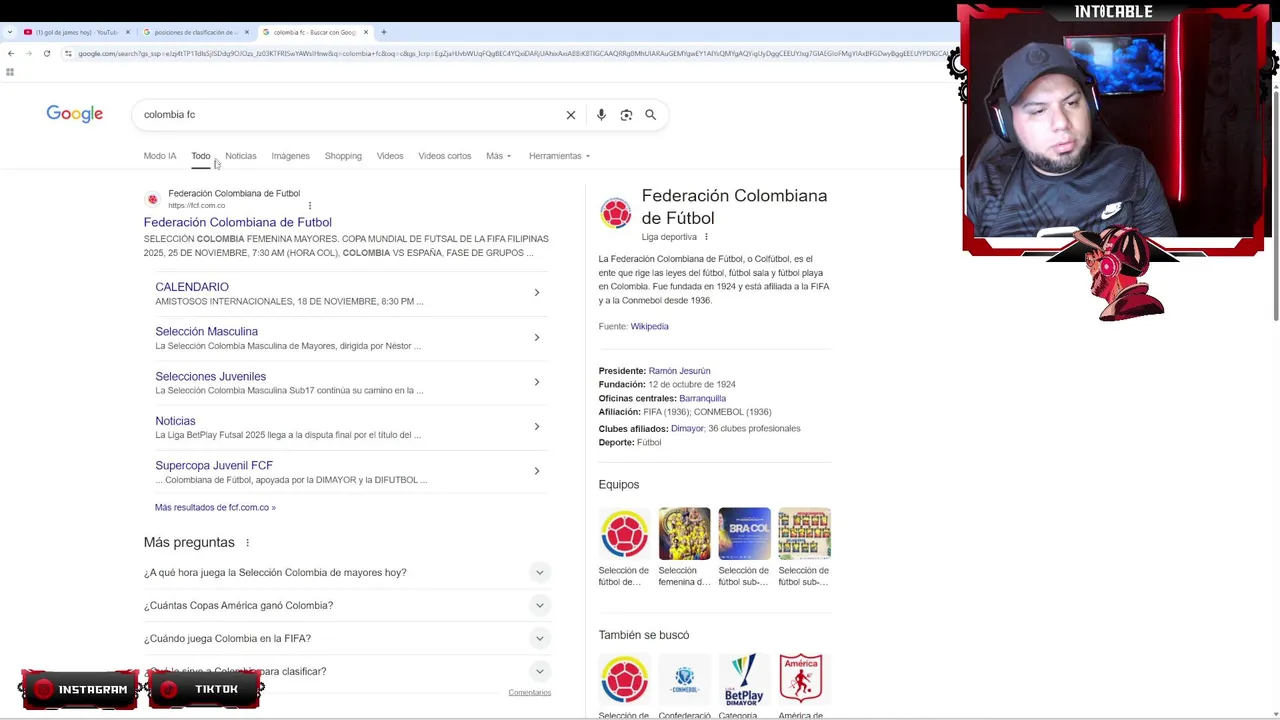Go forward in browser history
1280x720 pixels.
coord(29,53)
